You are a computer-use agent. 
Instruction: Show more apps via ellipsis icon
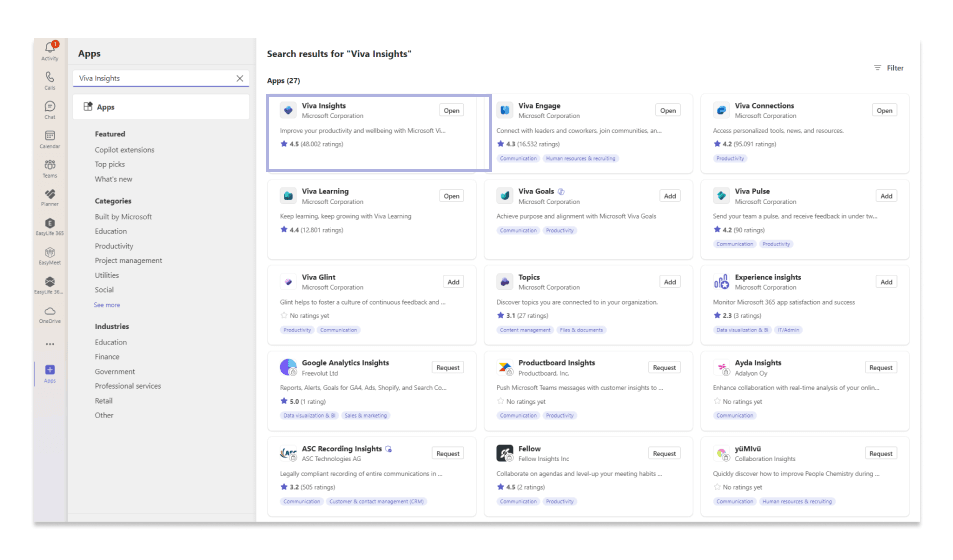click(x=49, y=343)
